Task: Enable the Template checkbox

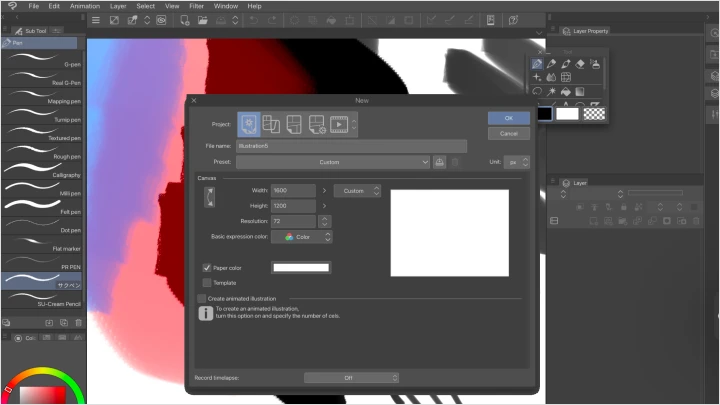Action: (207, 283)
